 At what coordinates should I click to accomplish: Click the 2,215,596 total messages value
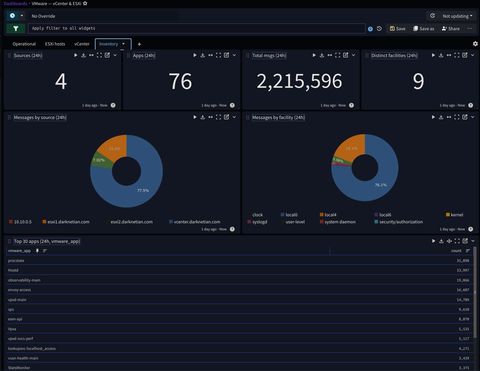click(299, 81)
